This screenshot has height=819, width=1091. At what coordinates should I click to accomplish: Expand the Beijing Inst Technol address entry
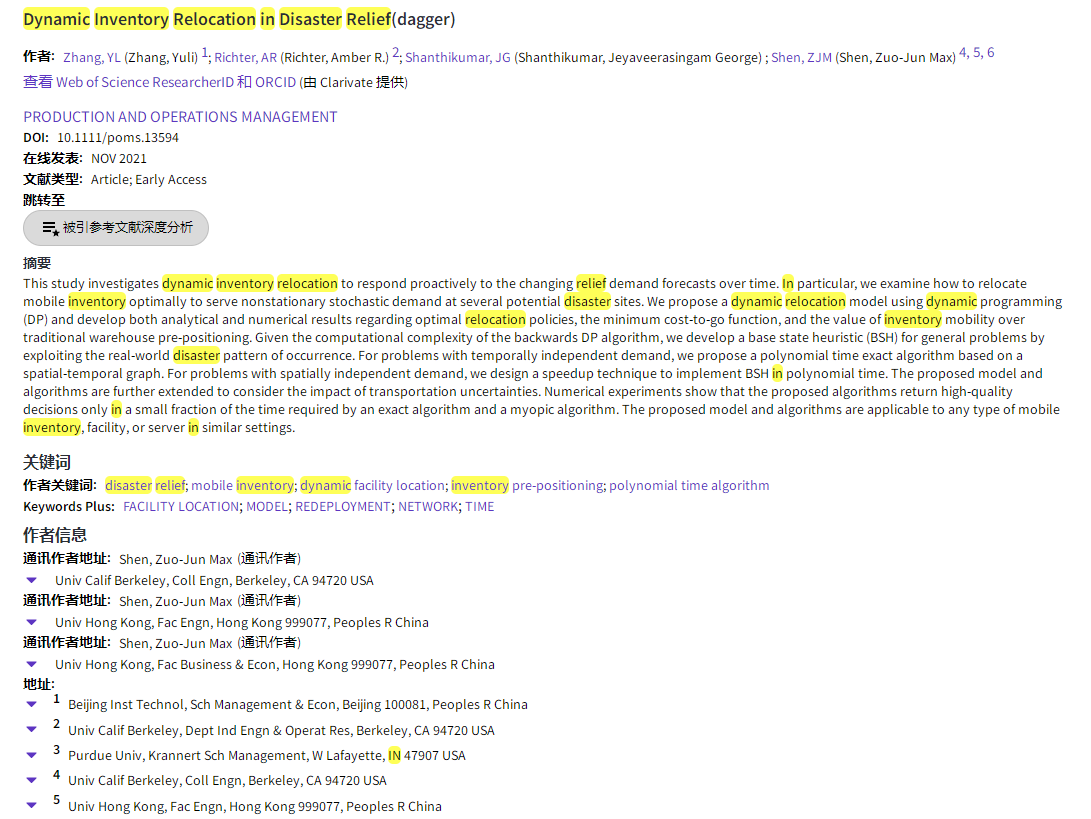(31, 704)
